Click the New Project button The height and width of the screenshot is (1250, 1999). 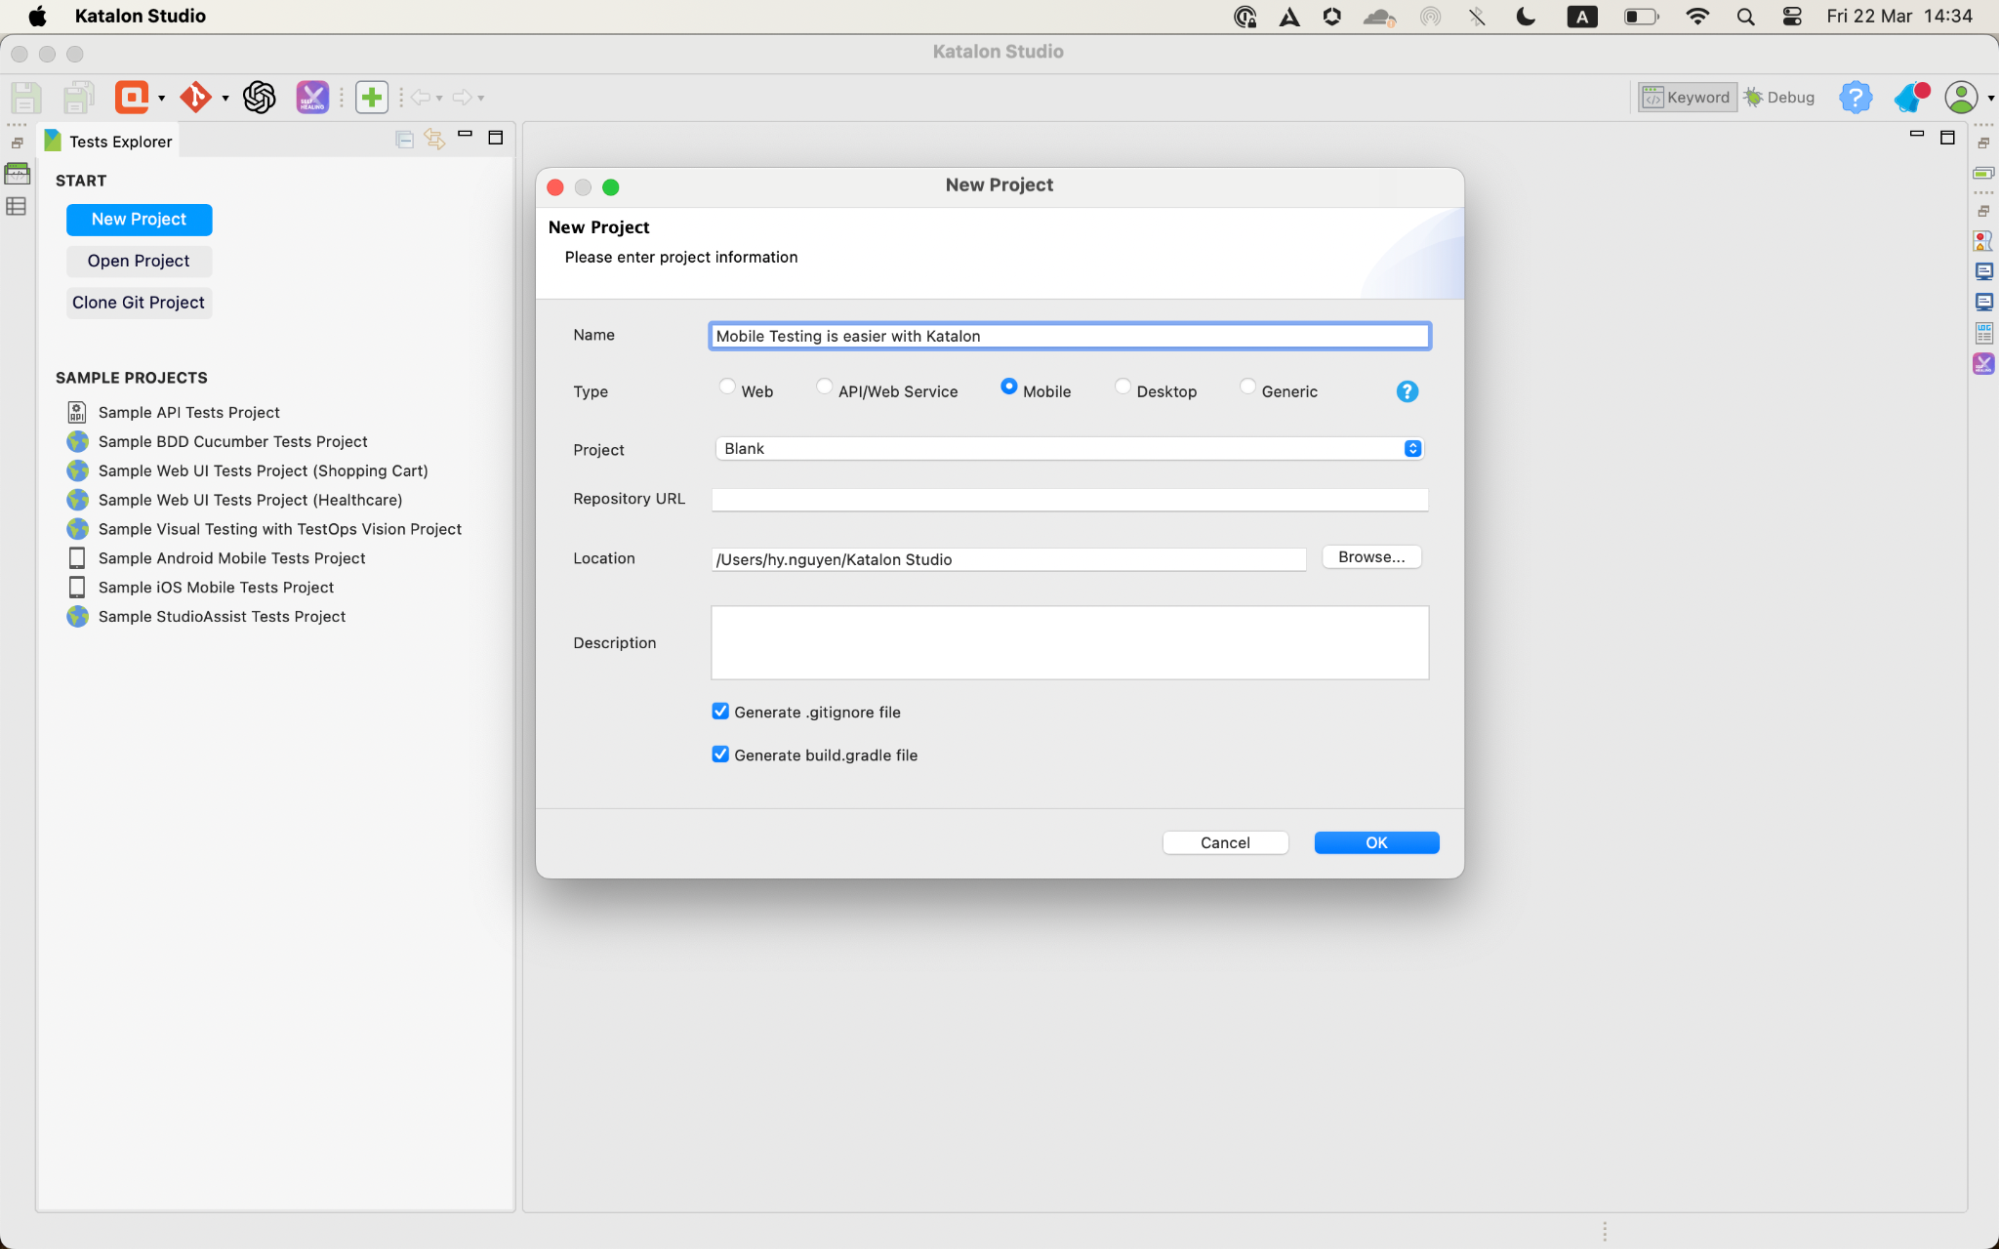click(x=139, y=220)
